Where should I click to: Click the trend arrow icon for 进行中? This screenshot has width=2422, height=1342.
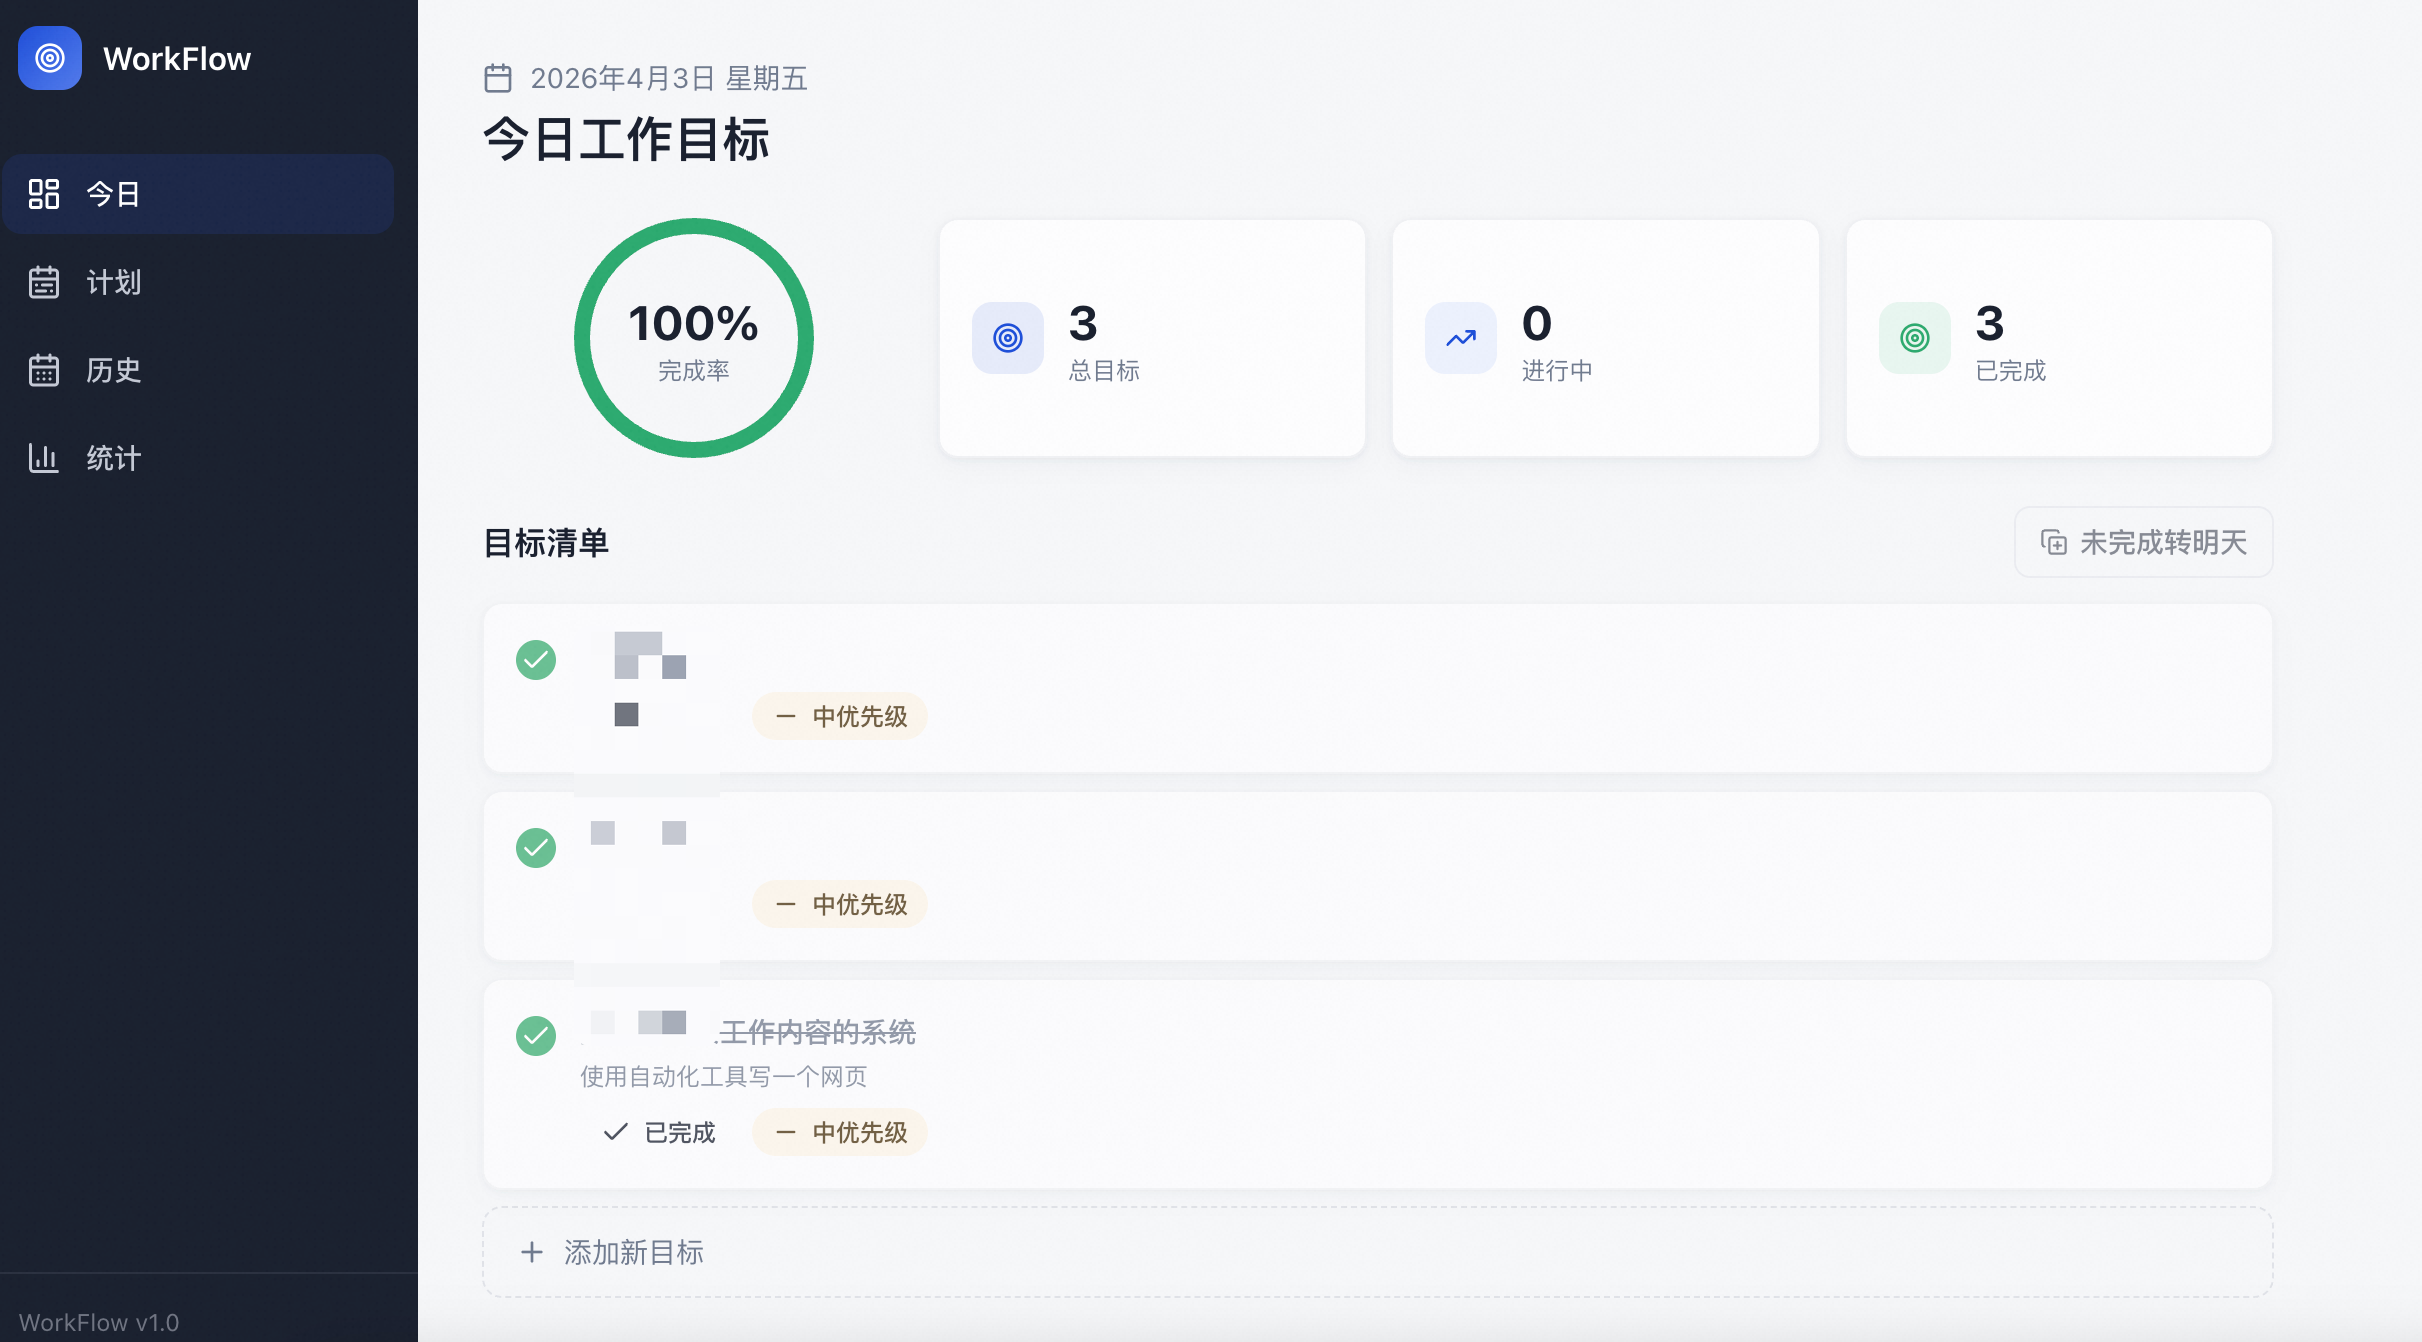click(1460, 338)
